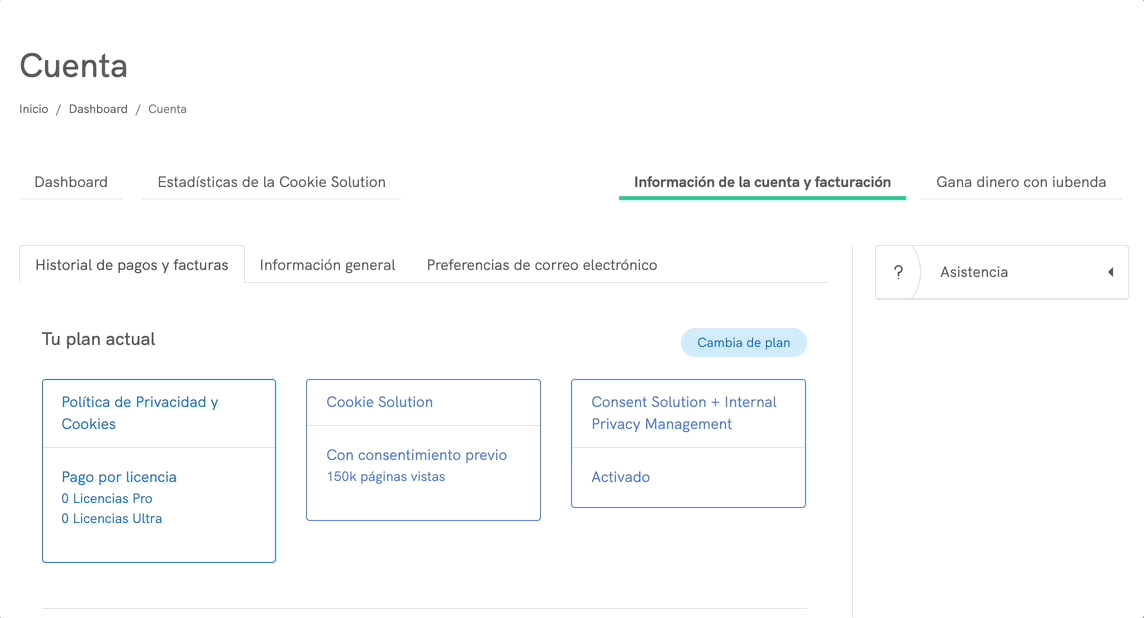The width and height of the screenshot is (1144, 618).
Task: Click the 0 Licencias Ultra text
Action: 111,518
